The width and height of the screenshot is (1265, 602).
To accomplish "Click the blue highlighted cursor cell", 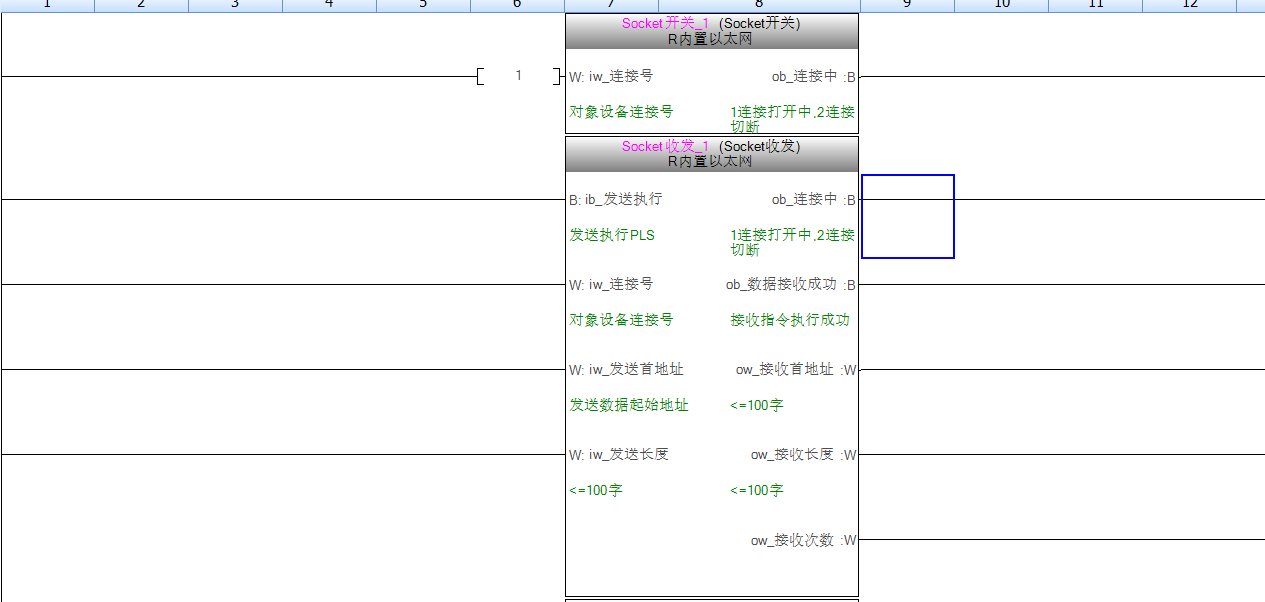I will pos(907,217).
